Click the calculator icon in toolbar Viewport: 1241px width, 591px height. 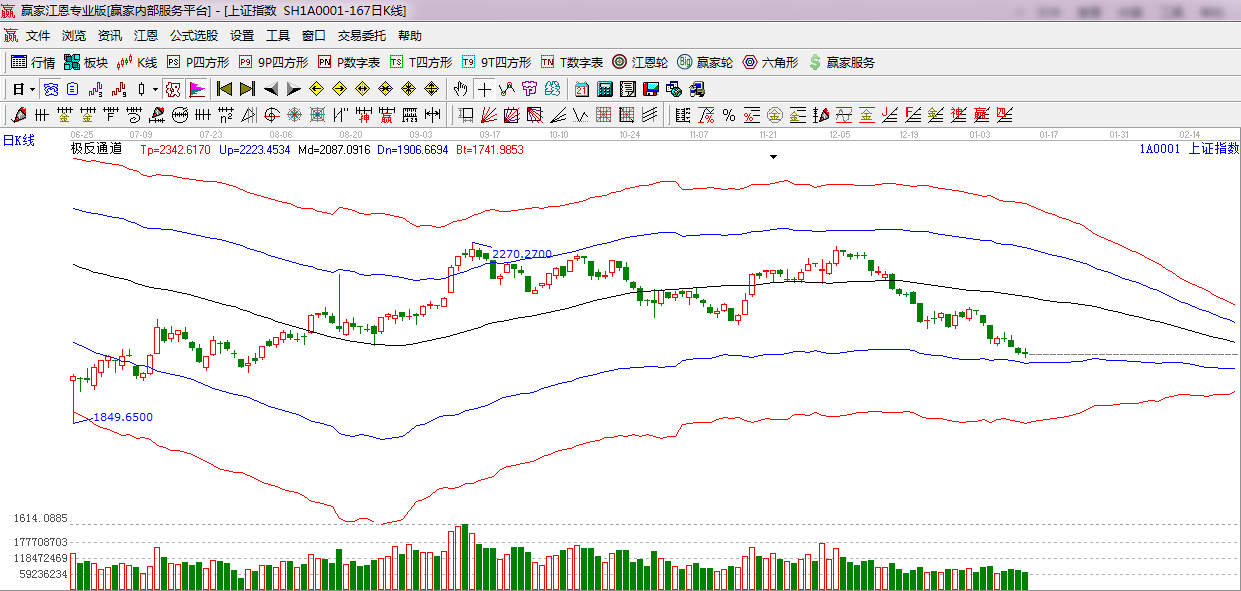pos(604,89)
